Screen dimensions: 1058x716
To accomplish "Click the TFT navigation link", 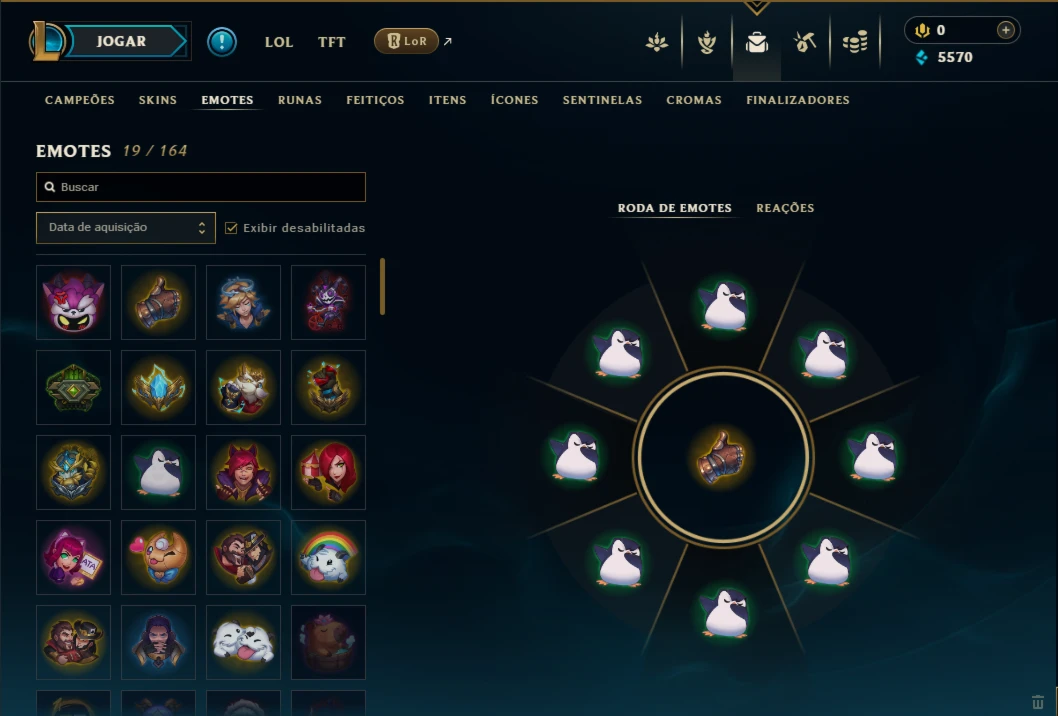I will [331, 42].
